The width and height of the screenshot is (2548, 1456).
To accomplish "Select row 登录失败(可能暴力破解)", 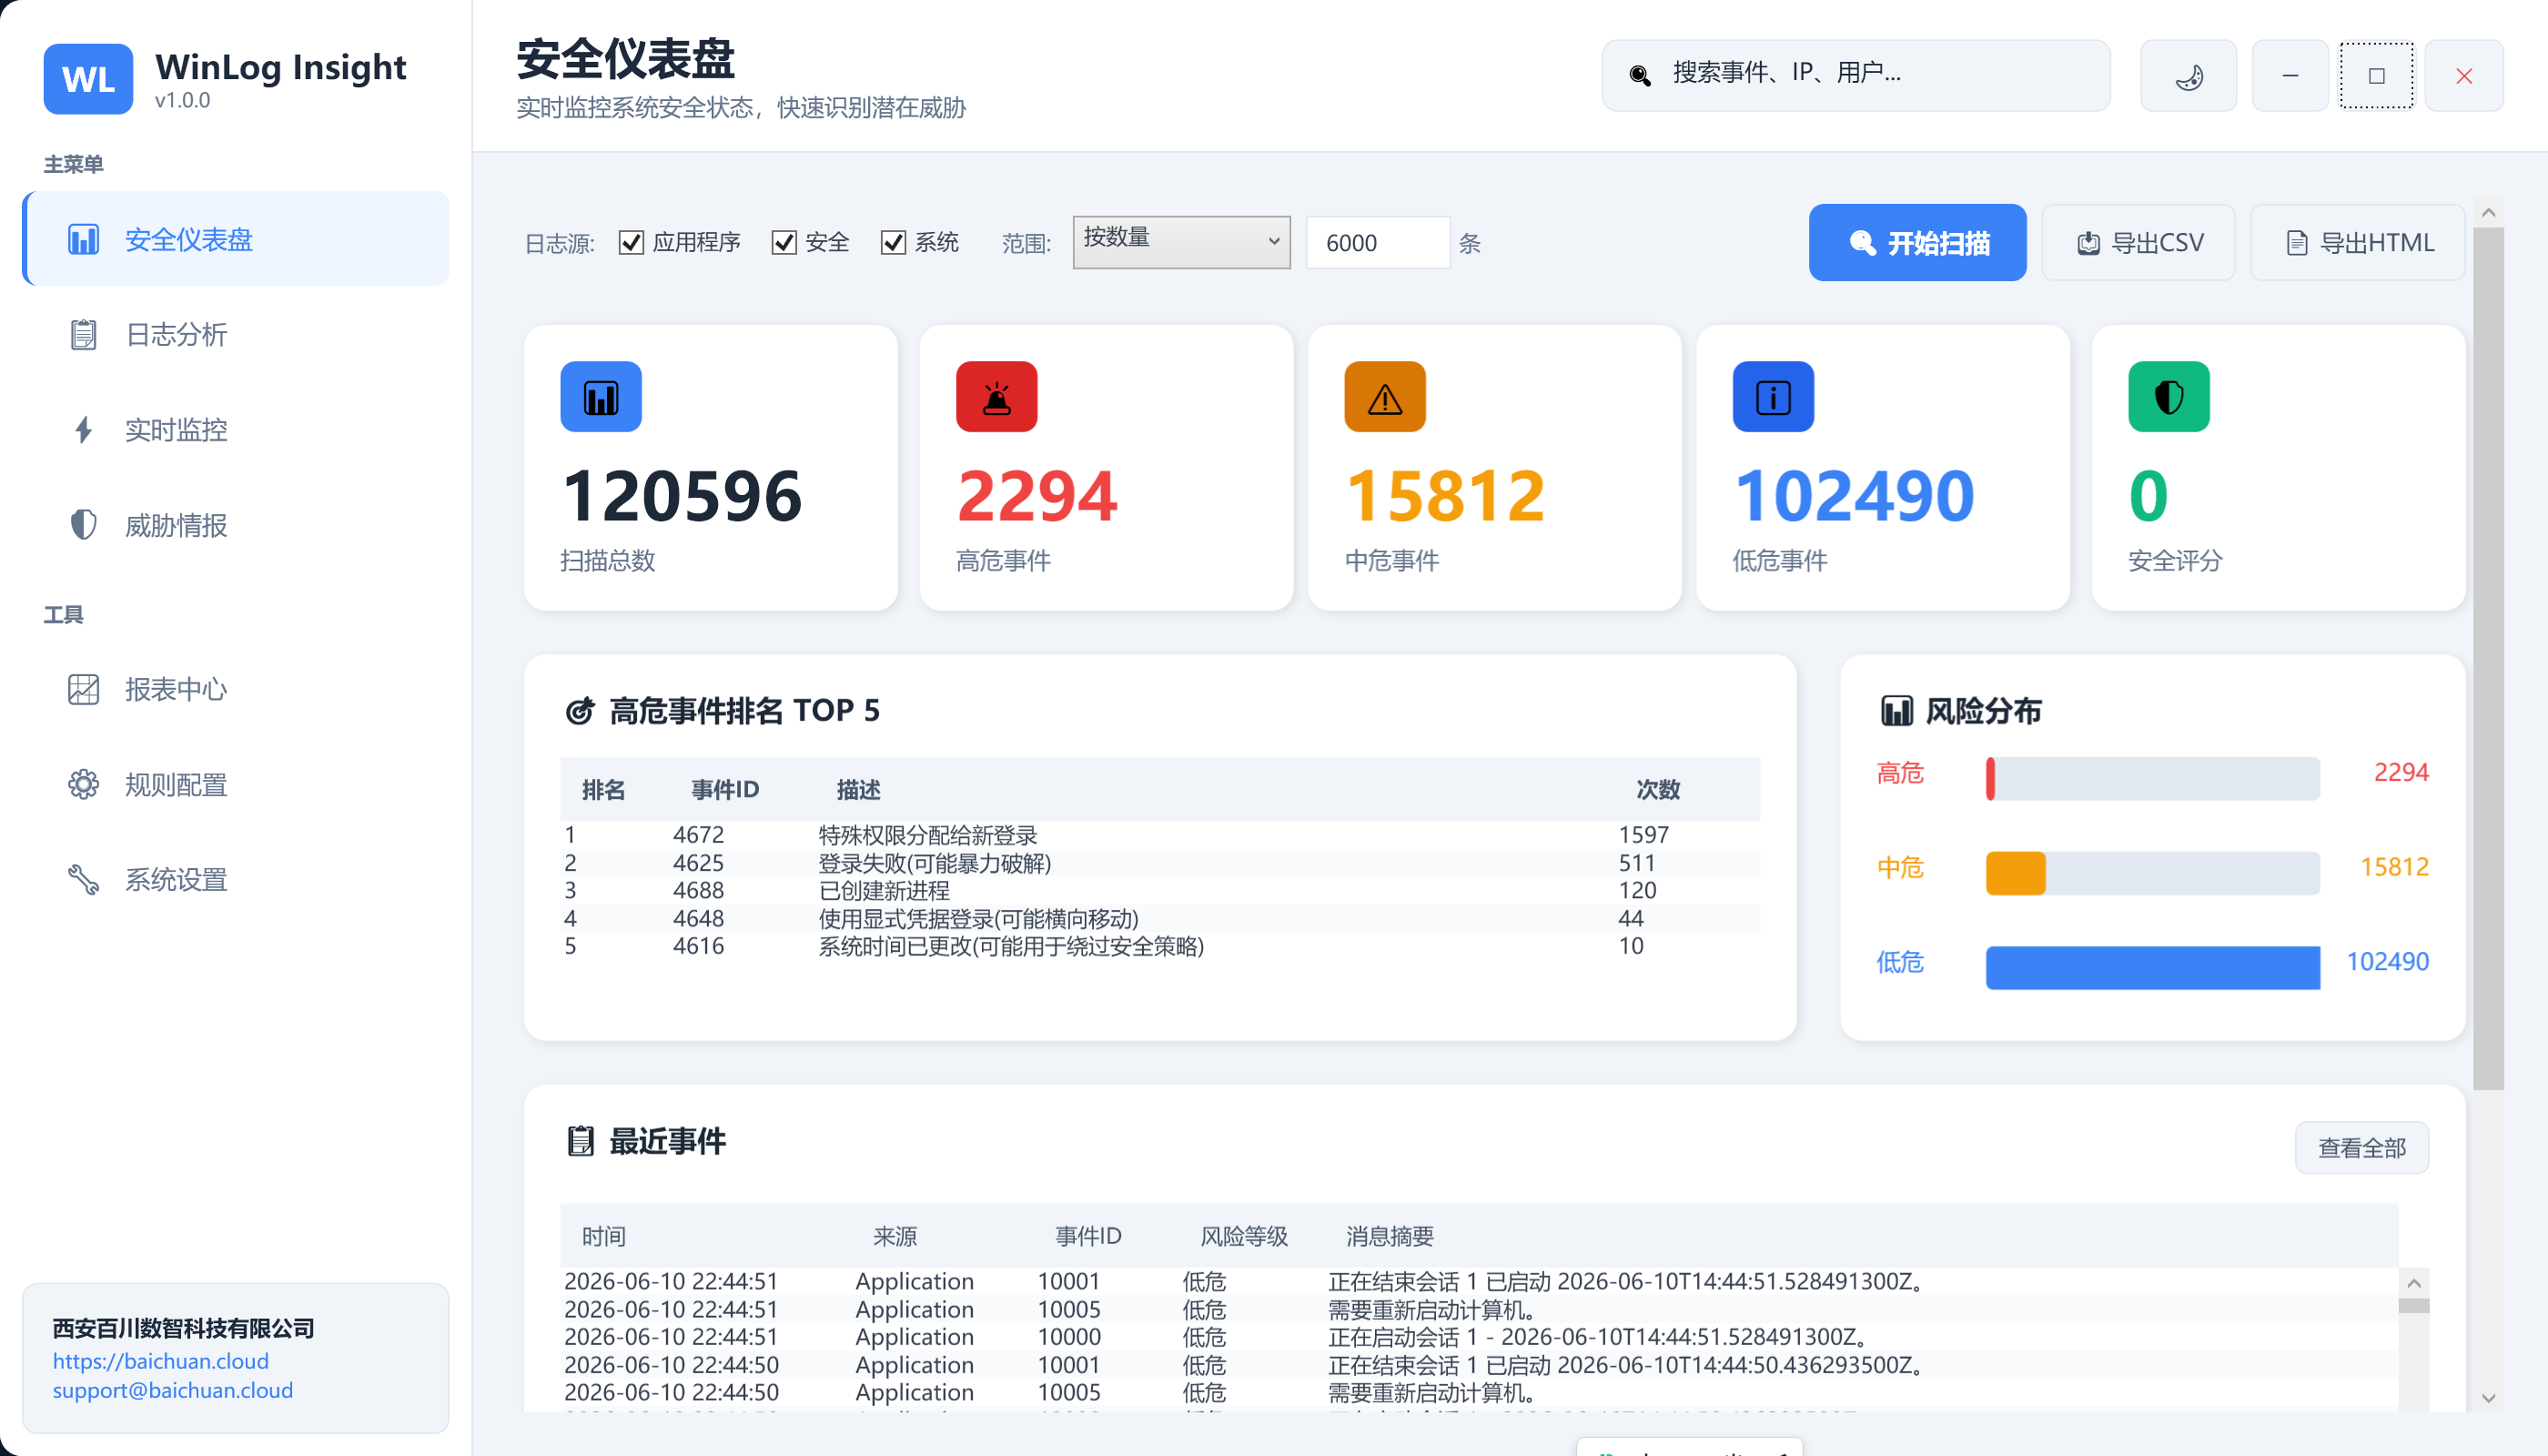I will 1160,863.
